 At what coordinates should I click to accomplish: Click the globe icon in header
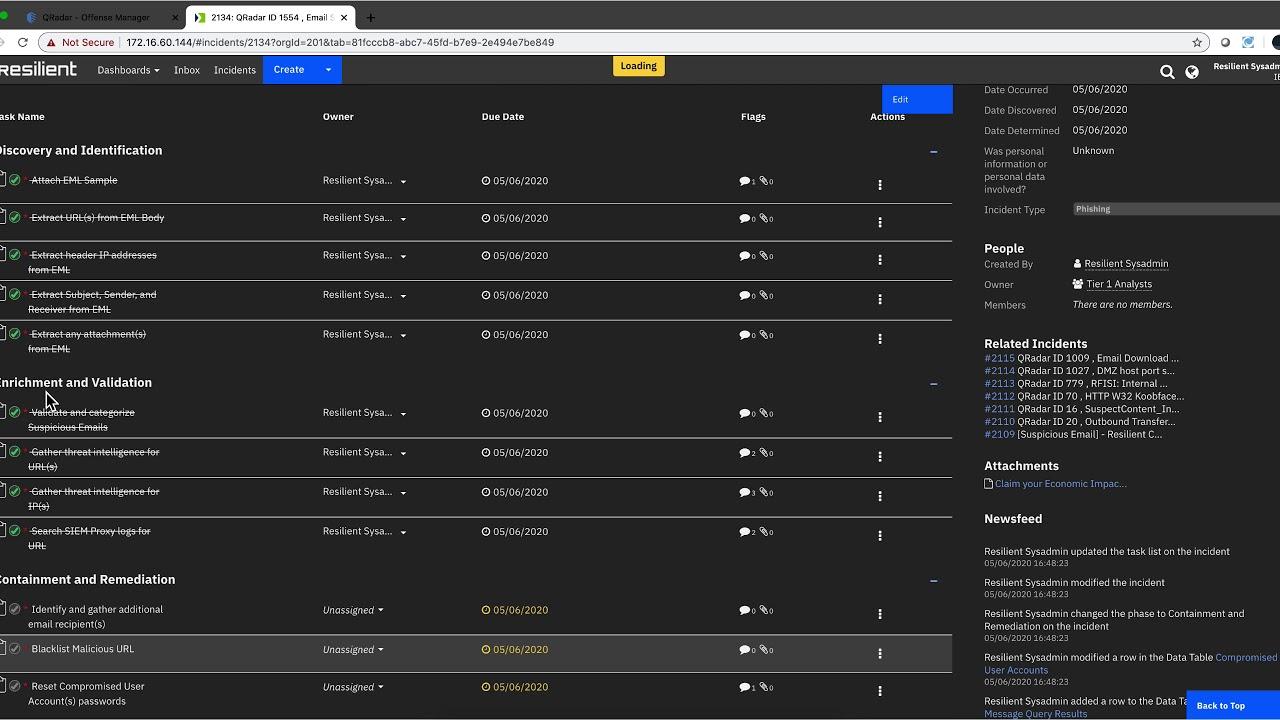click(1192, 72)
